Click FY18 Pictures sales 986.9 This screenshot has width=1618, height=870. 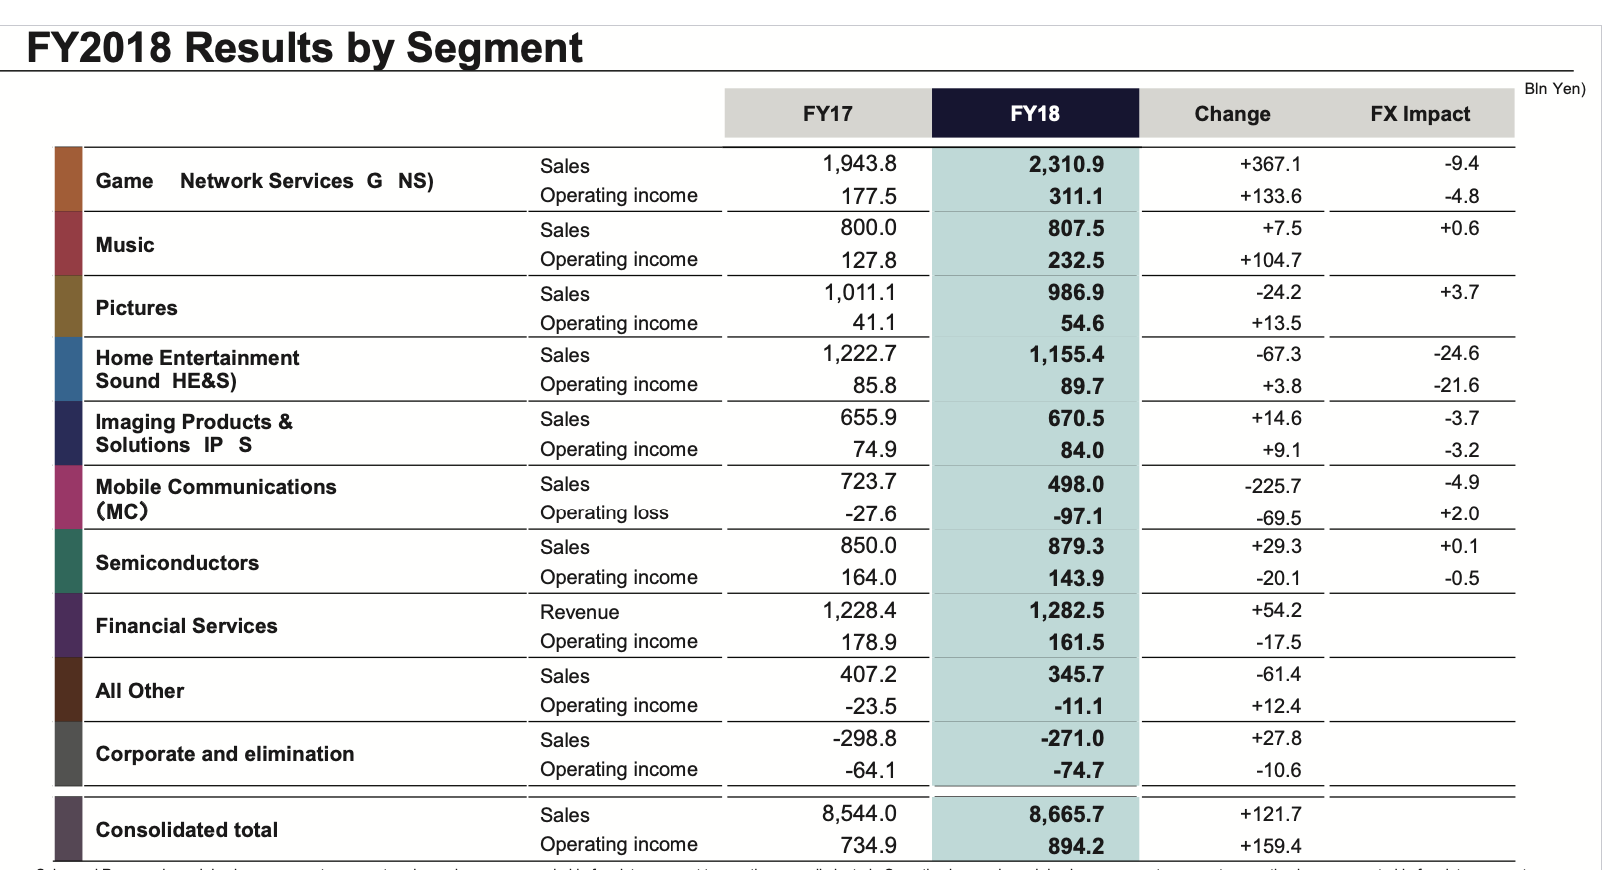(x=1076, y=292)
